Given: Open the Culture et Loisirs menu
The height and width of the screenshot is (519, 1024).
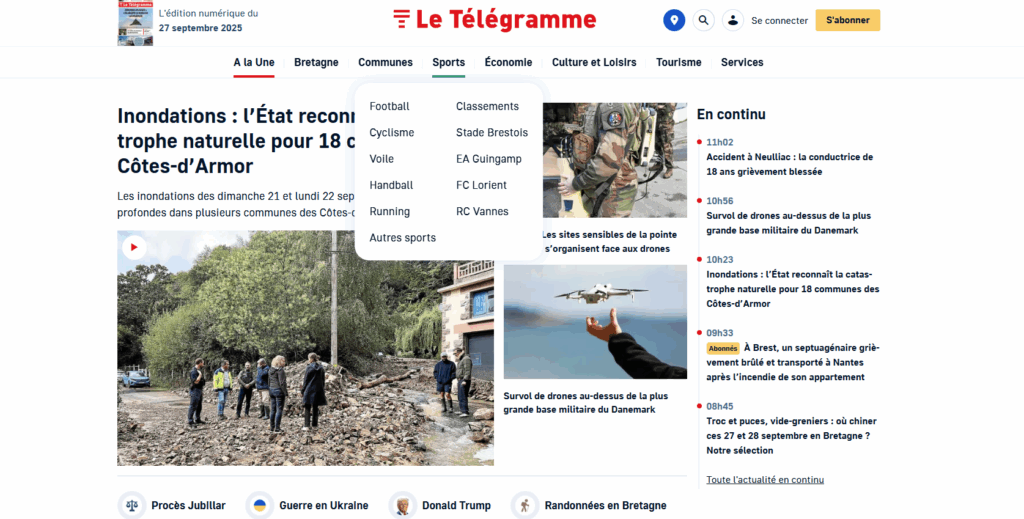Looking at the screenshot, I should coord(594,63).
